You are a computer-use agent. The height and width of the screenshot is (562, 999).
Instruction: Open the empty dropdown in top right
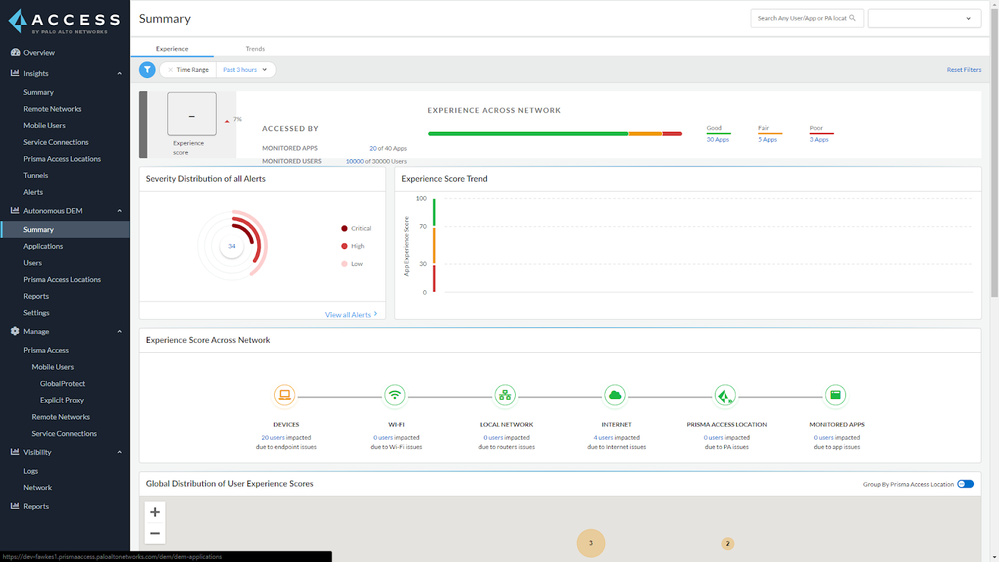(924, 18)
